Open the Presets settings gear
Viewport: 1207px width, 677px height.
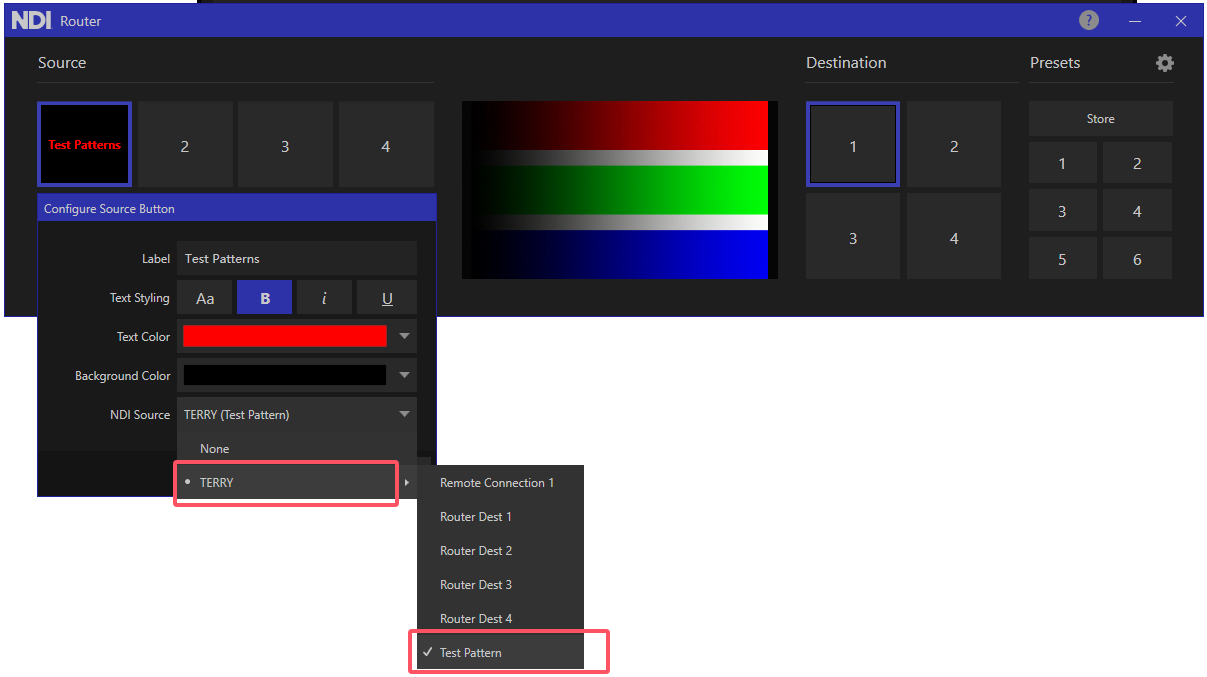point(1164,63)
